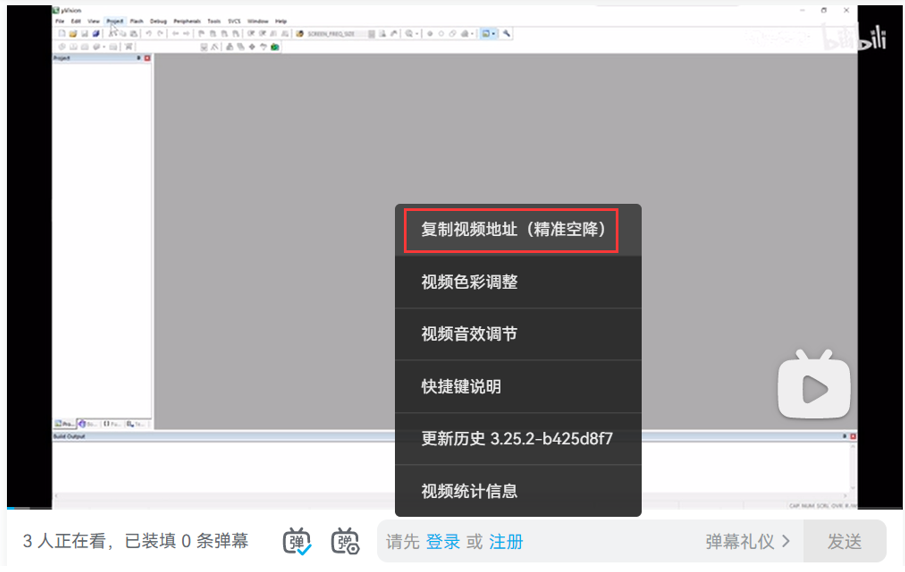Viewport: 905px width, 572px height.
Task: Open 视频色彩调整 from the context menu
Action: pos(470,282)
